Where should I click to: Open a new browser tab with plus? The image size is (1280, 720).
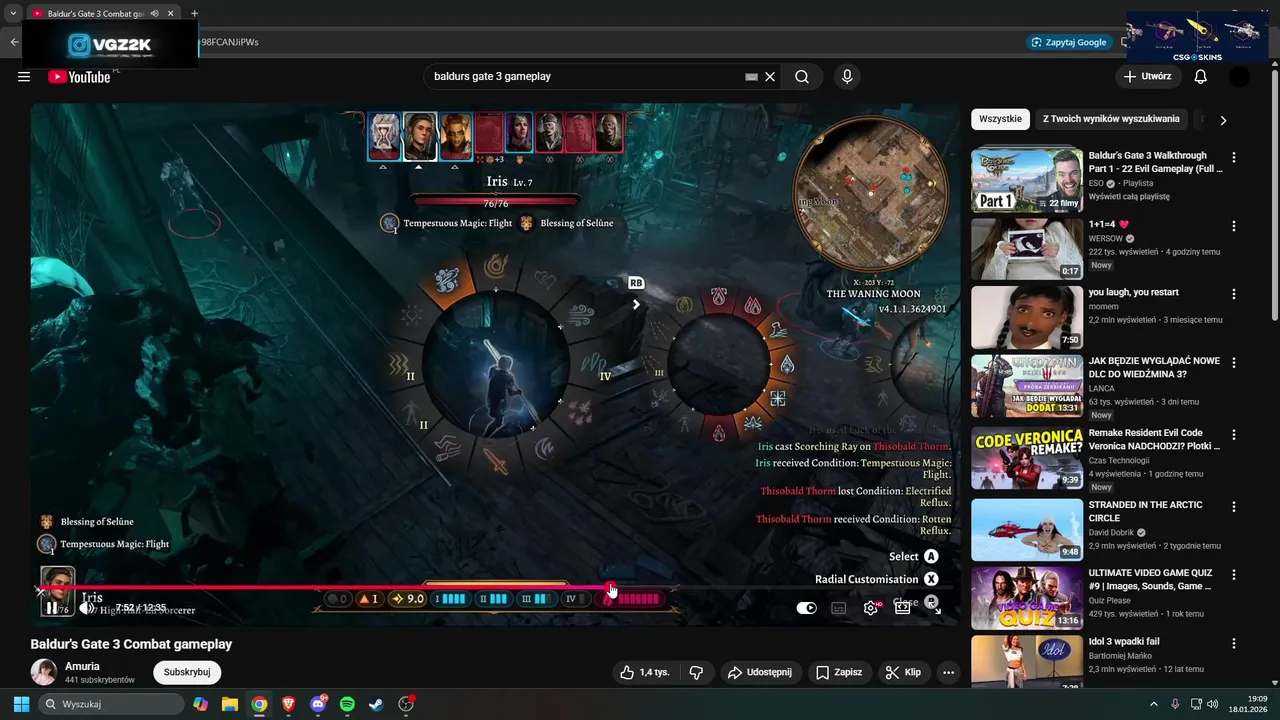coord(194,14)
